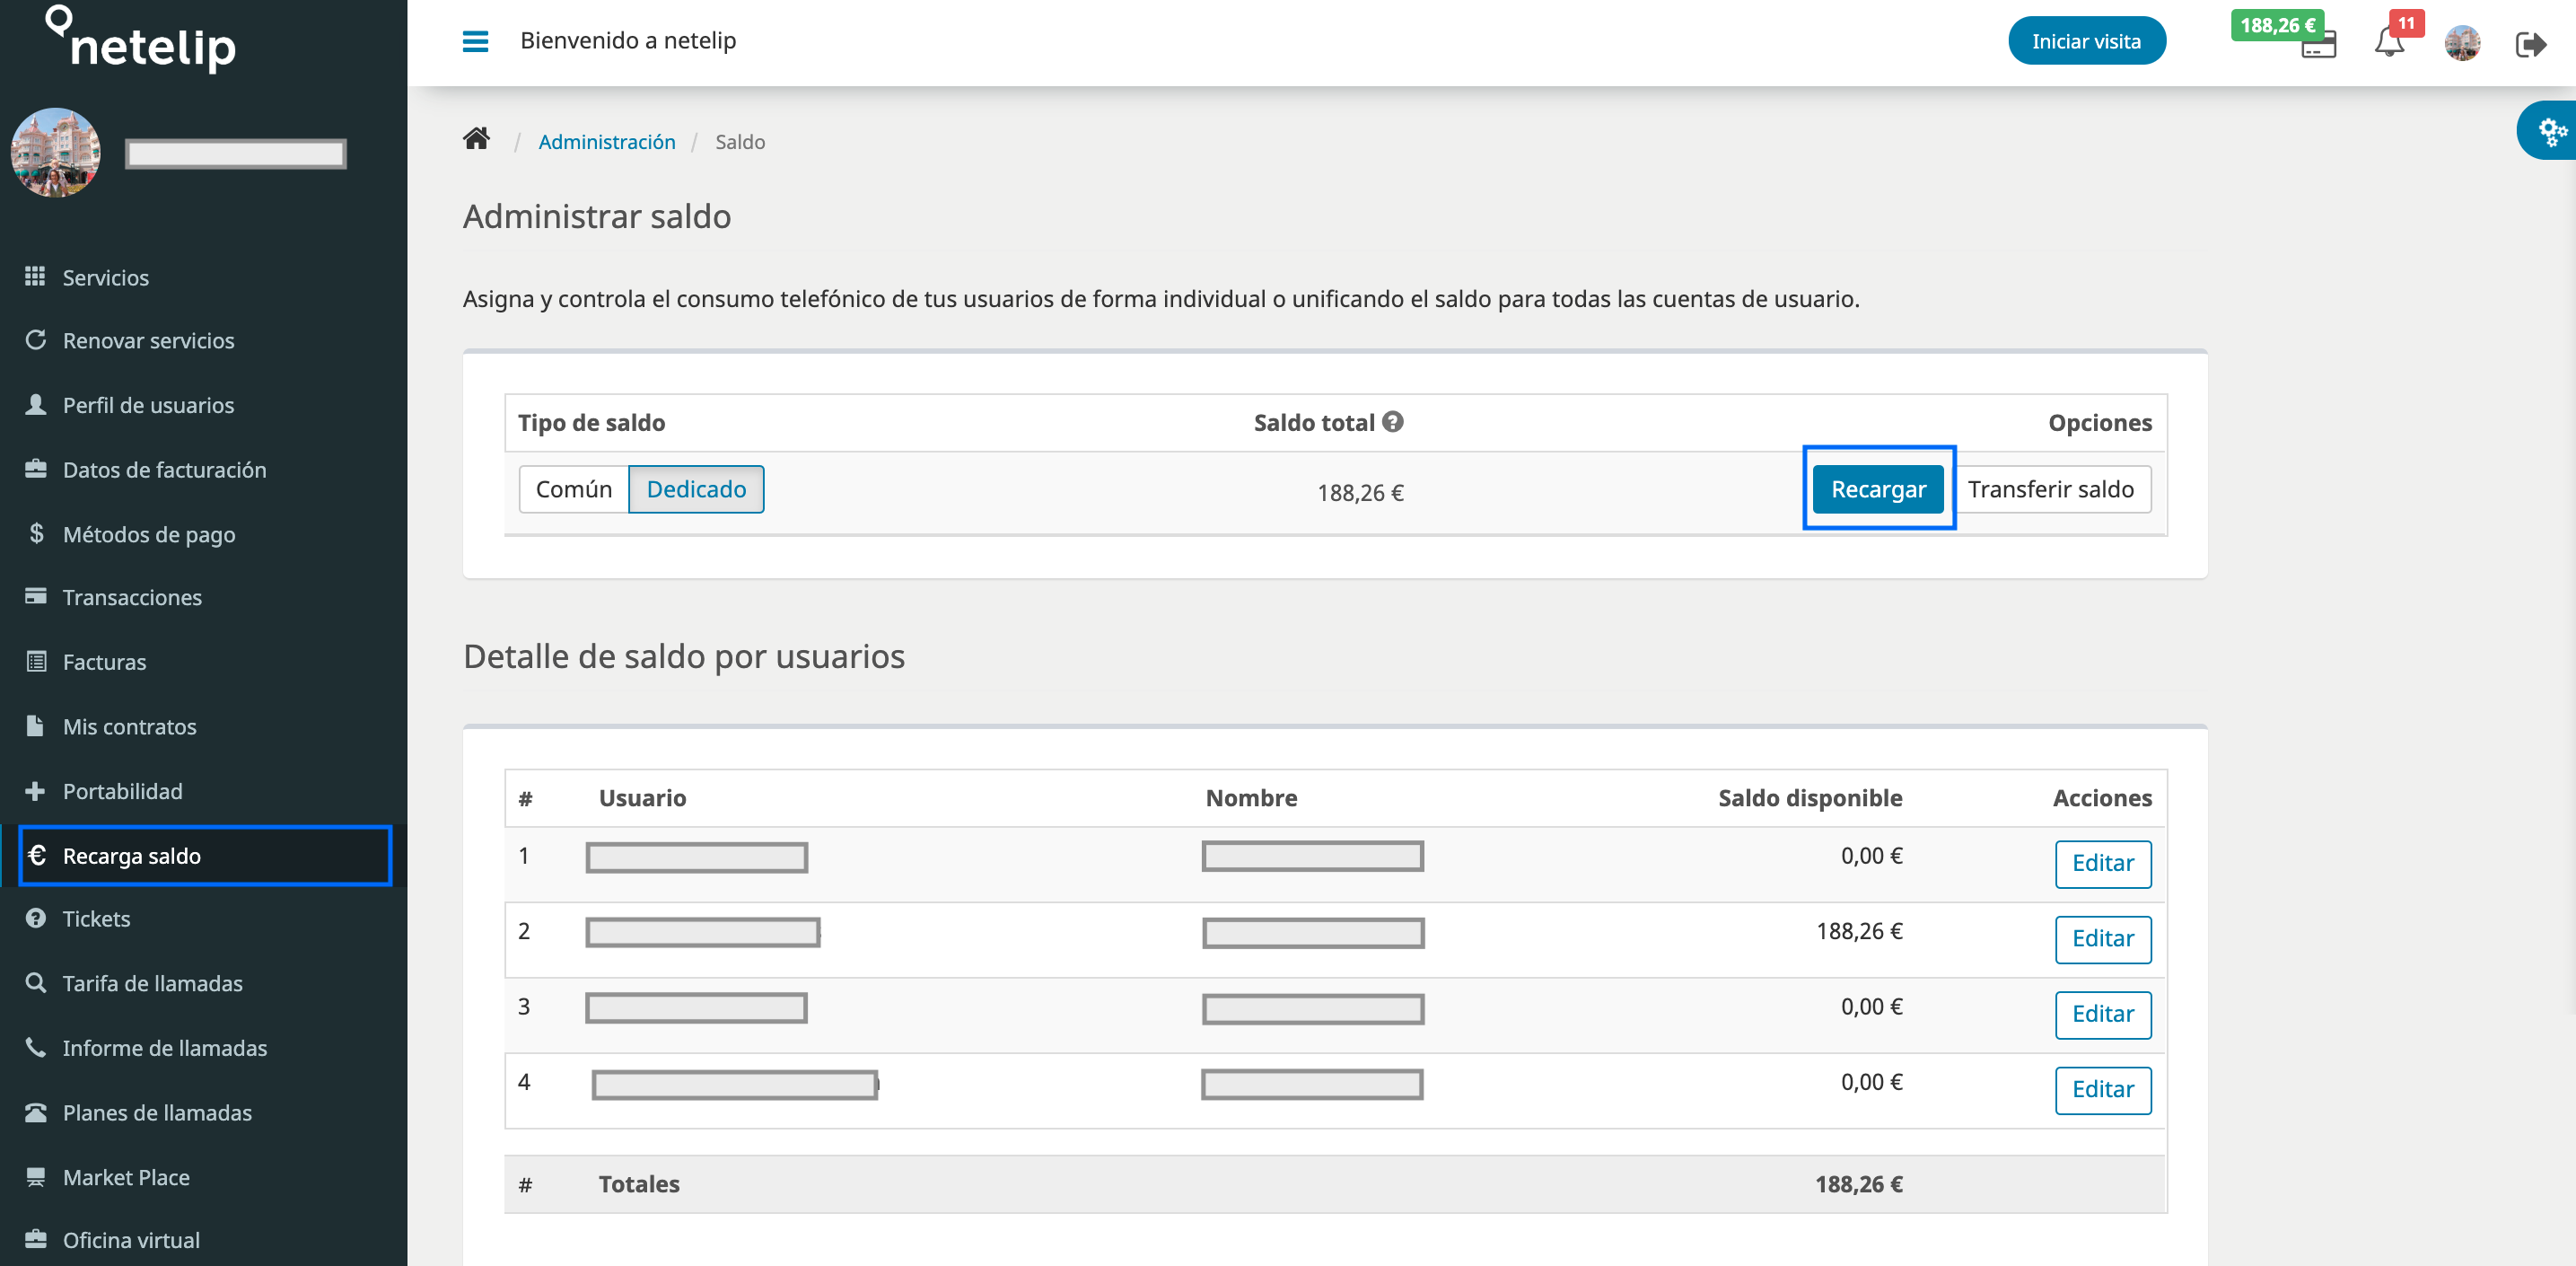Click the home breadcrumb icon
The height and width of the screenshot is (1266, 2576).
pyautogui.click(x=476, y=139)
